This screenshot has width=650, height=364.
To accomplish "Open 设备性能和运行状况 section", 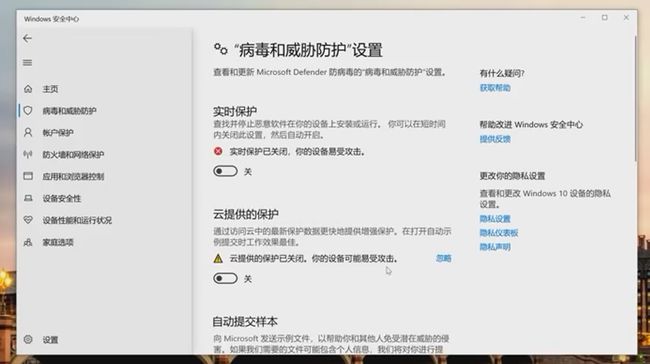I will pos(77,220).
